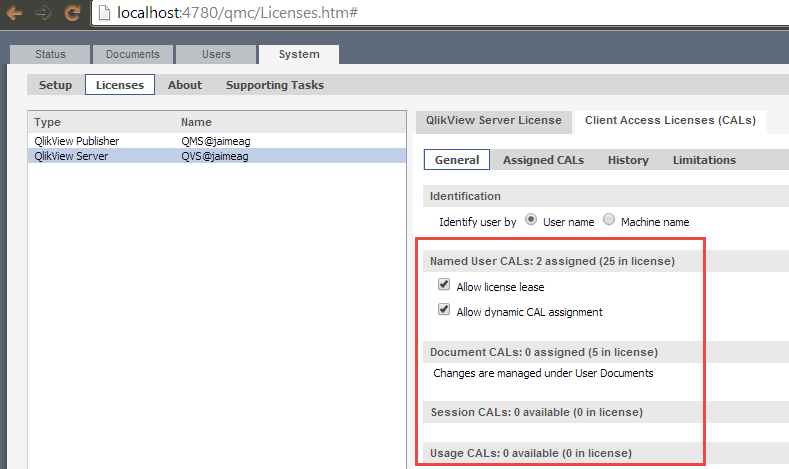Screen dimensions: 789x469
Task: Open the Assigned CALs subtab
Action: tap(543, 160)
